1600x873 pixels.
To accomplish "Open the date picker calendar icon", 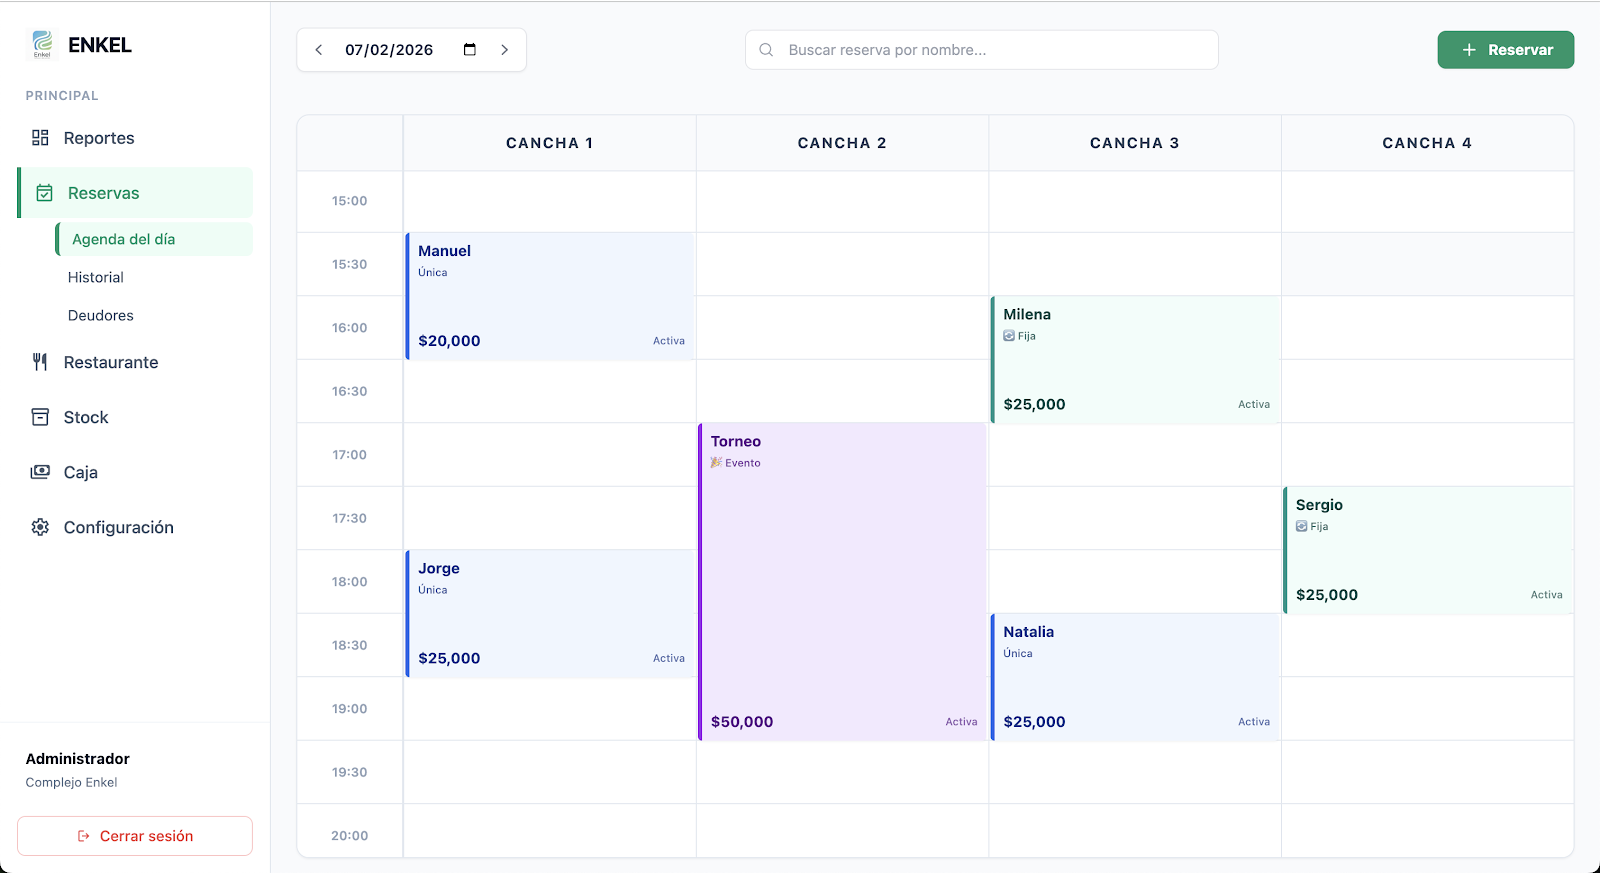I will 470,50.
